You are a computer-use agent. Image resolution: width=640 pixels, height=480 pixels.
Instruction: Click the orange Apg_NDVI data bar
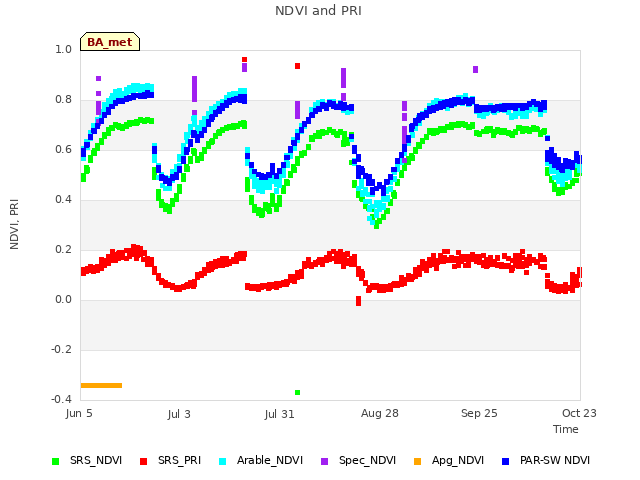[101, 385]
